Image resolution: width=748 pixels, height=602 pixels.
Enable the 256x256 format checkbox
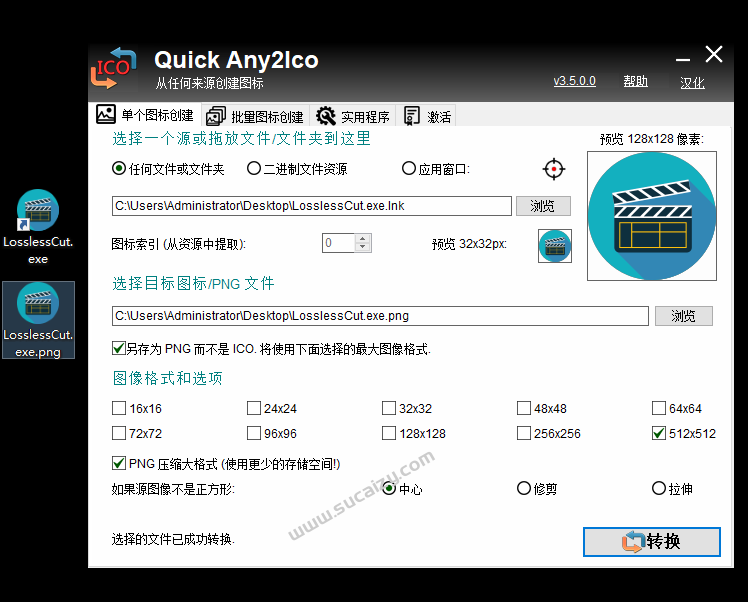pyautogui.click(x=524, y=433)
